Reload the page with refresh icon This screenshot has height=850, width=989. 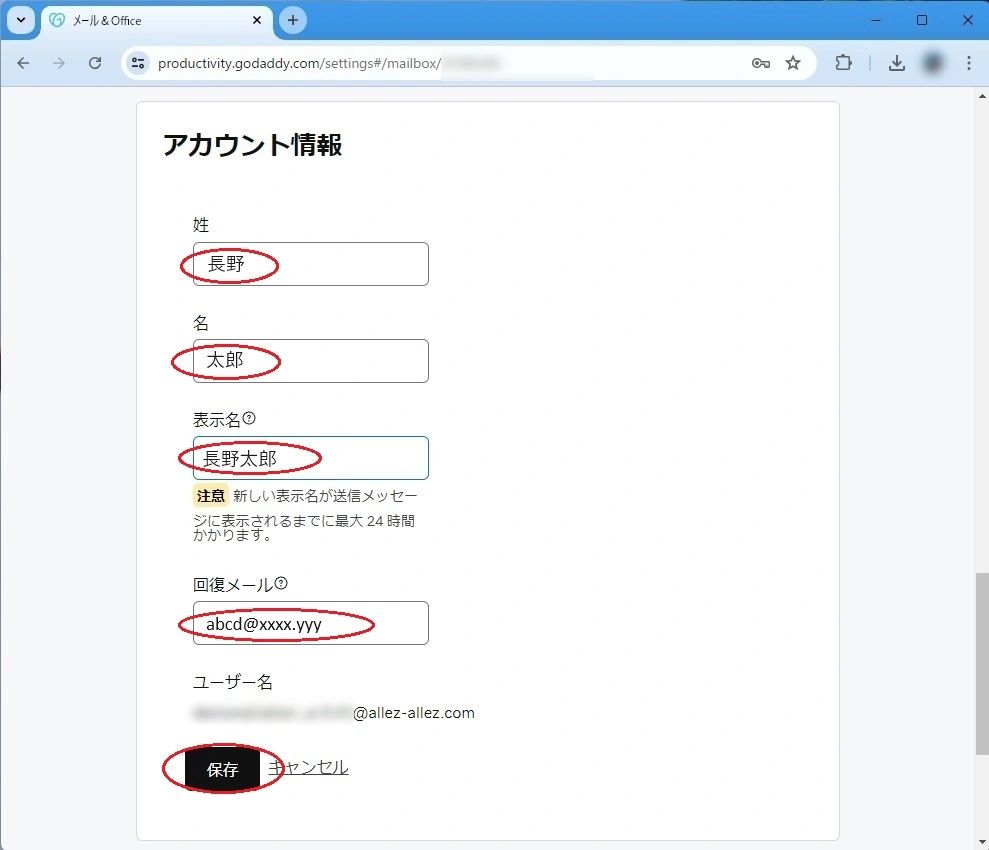(x=95, y=63)
